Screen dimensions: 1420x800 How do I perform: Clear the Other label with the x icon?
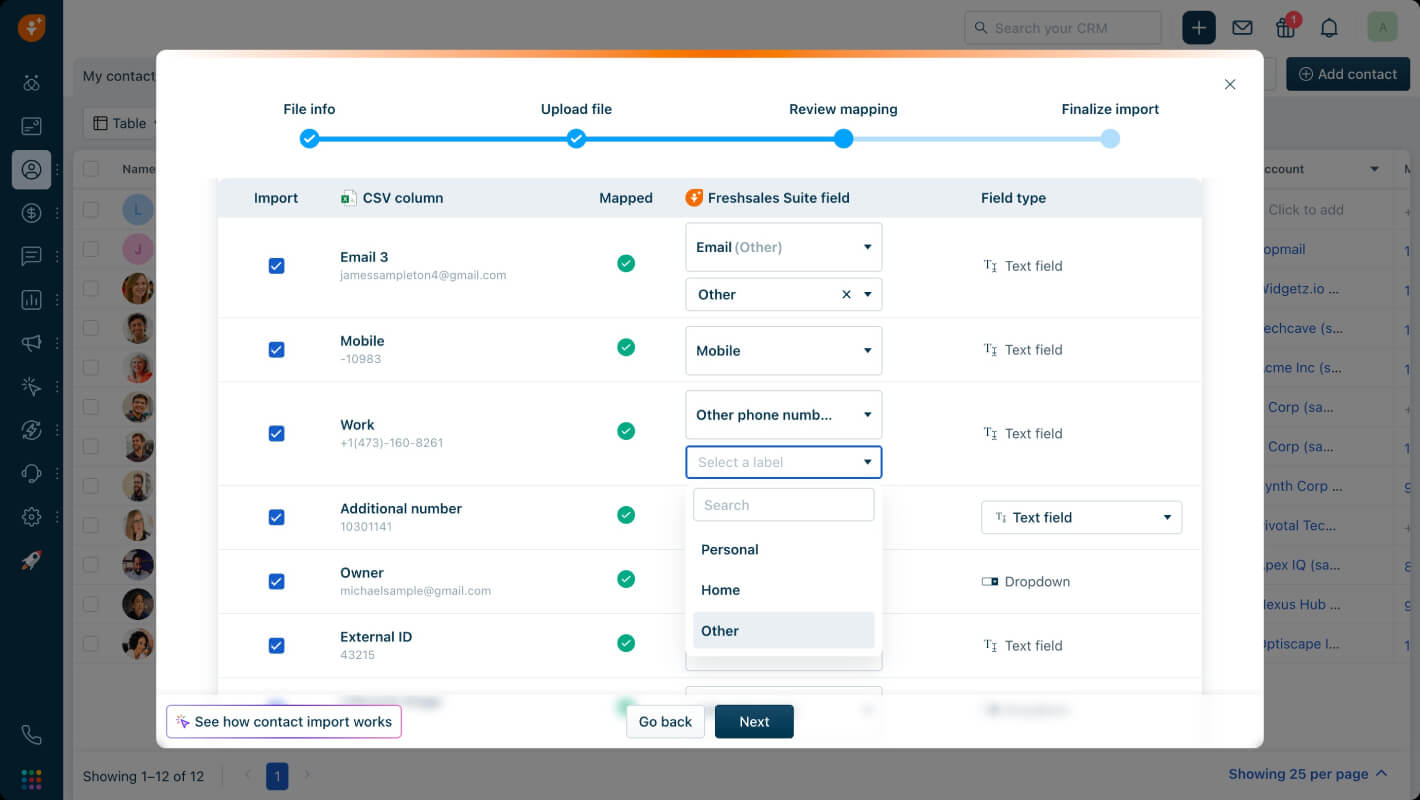[x=846, y=295]
